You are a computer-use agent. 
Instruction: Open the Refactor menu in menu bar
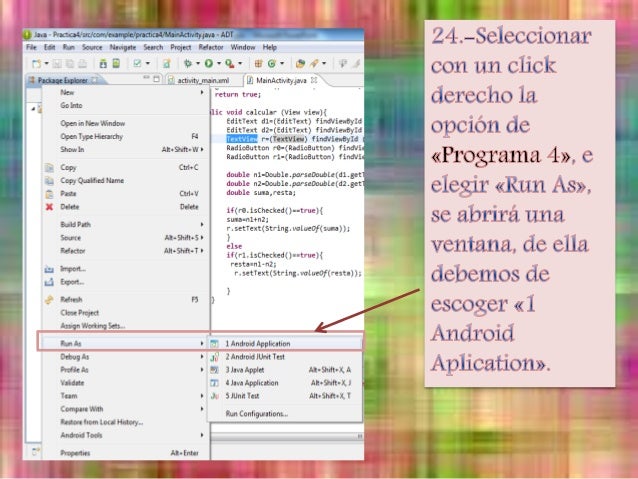pyautogui.click(x=211, y=47)
